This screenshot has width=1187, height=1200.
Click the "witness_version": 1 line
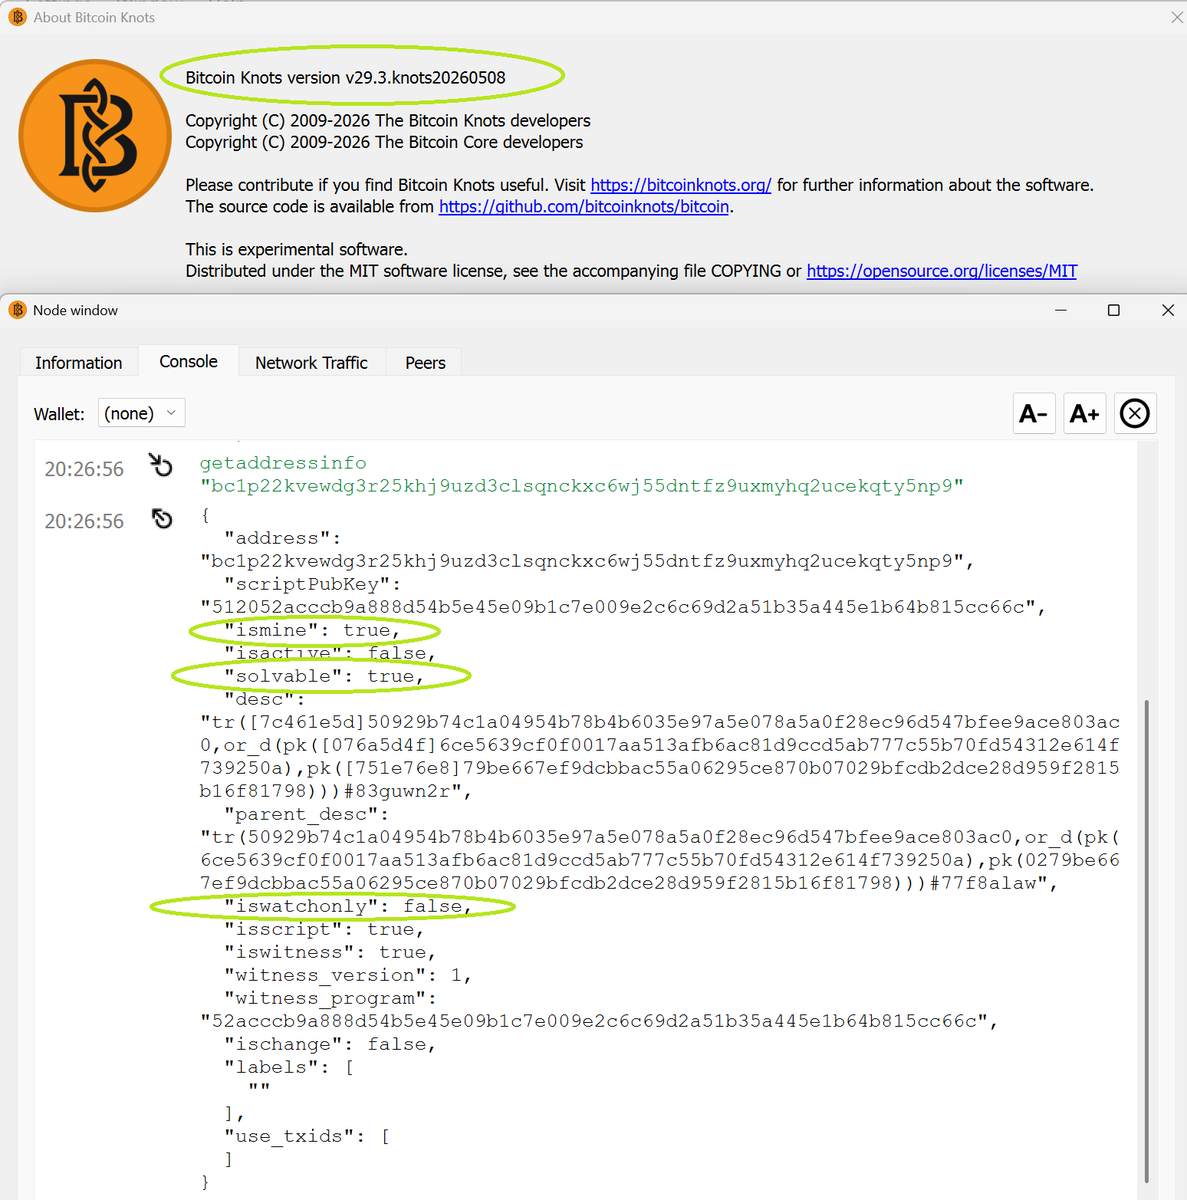pos(348,975)
